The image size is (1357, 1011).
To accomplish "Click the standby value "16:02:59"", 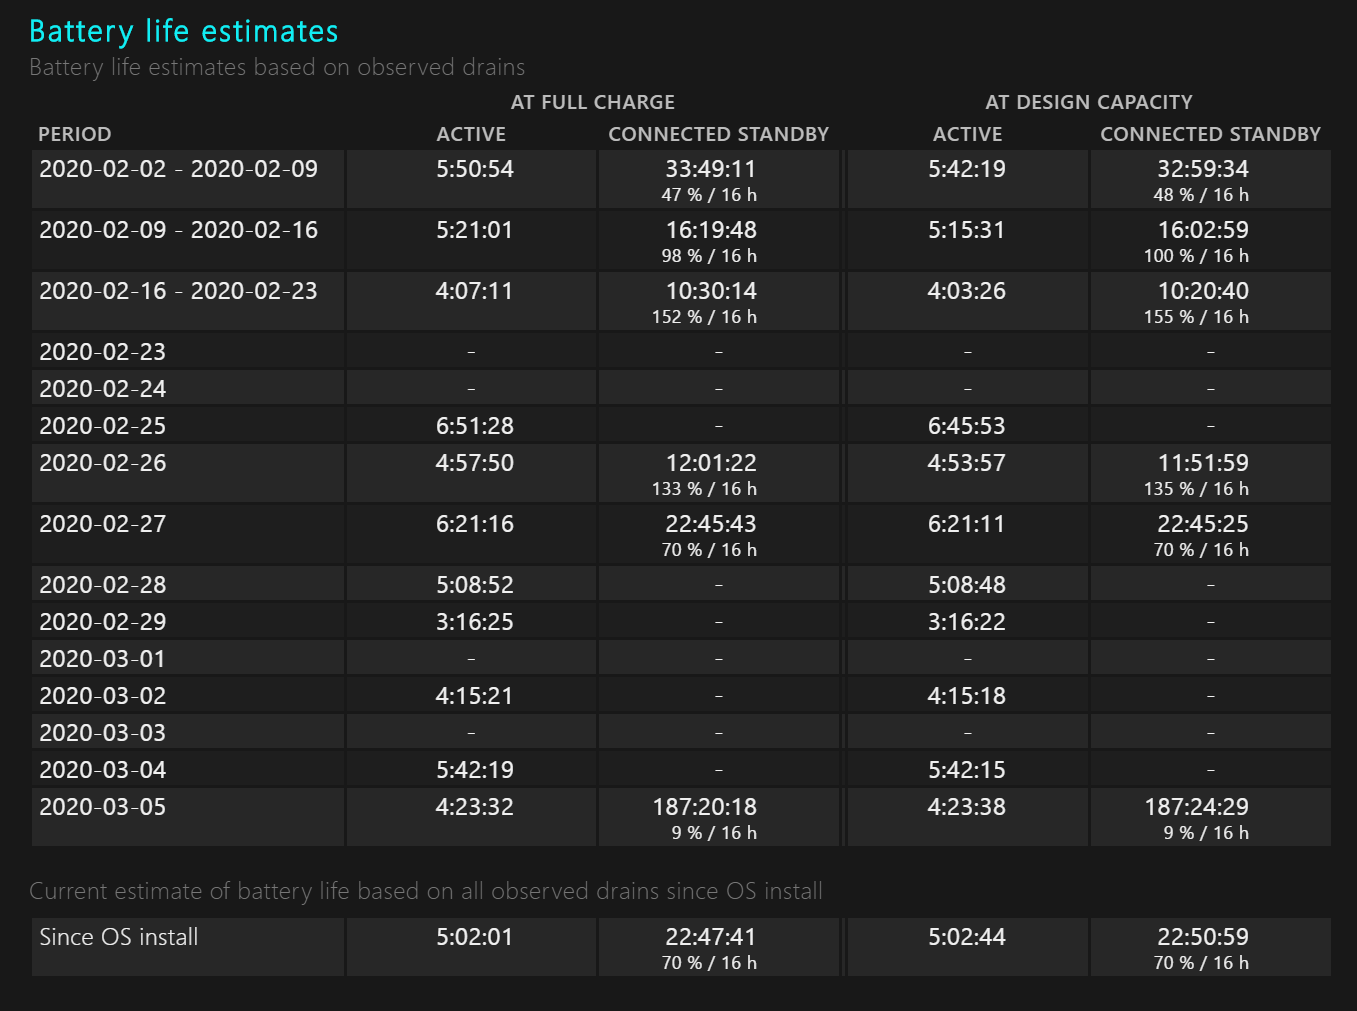I will (1203, 230).
